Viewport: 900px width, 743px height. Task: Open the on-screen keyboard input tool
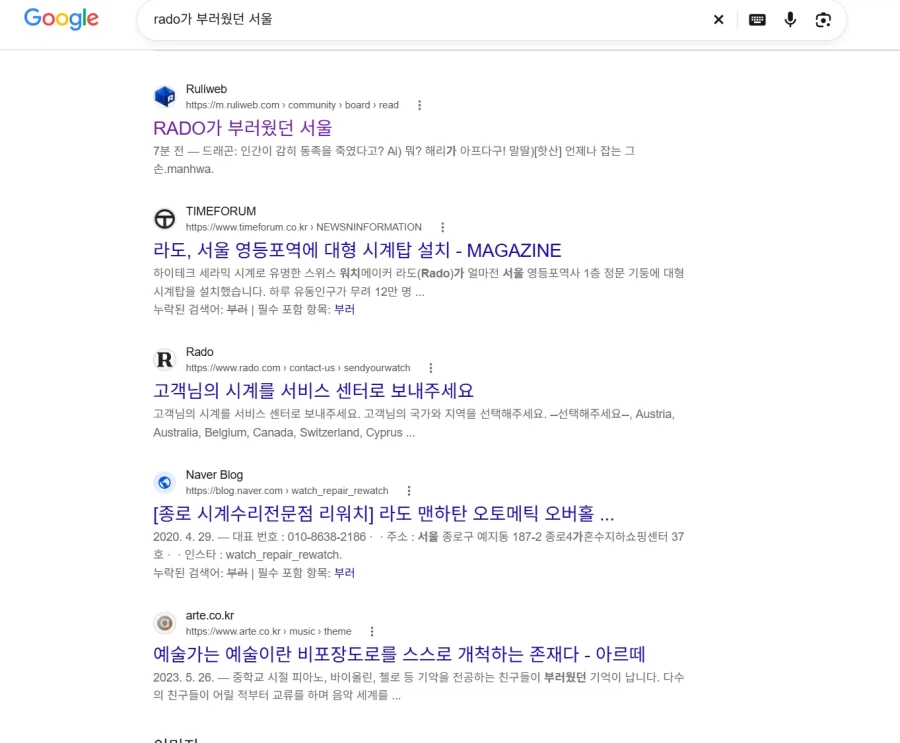[x=757, y=20]
